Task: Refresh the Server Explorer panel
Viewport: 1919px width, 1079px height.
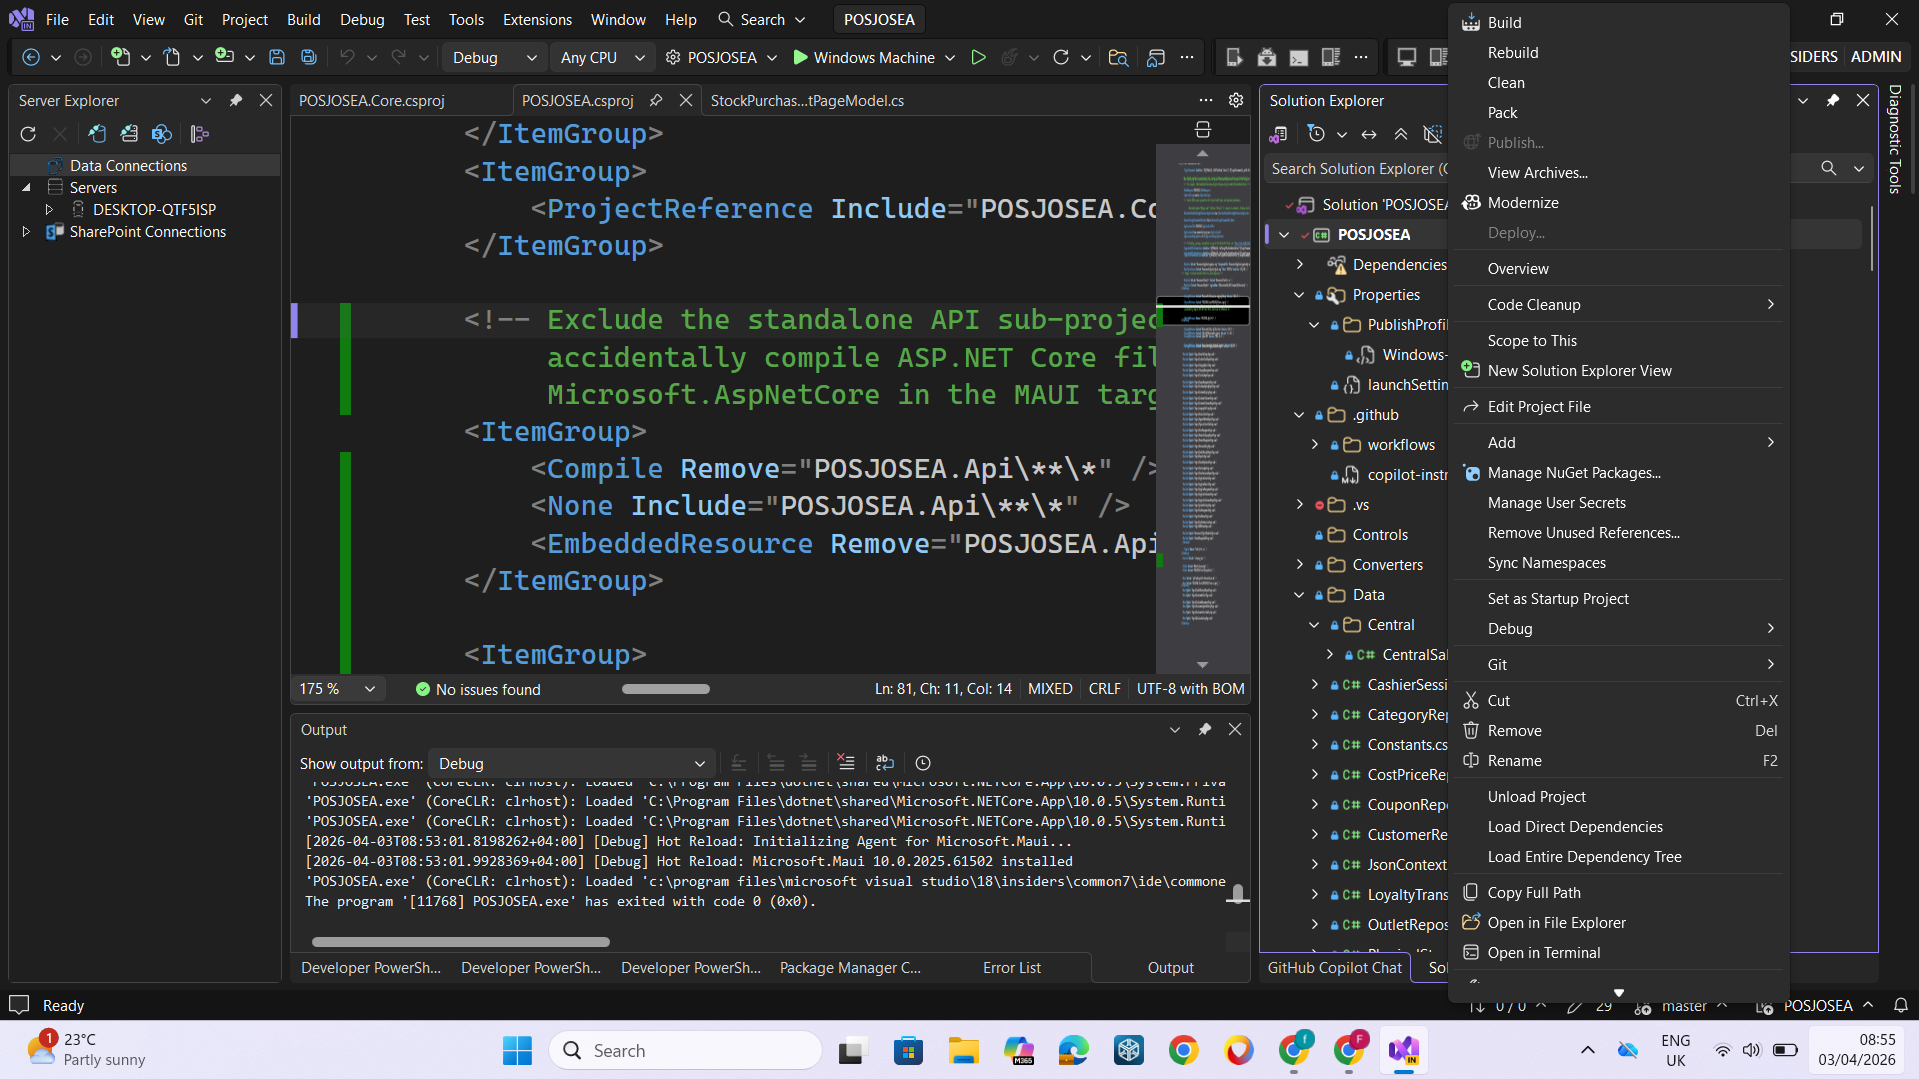Action: point(28,134)
